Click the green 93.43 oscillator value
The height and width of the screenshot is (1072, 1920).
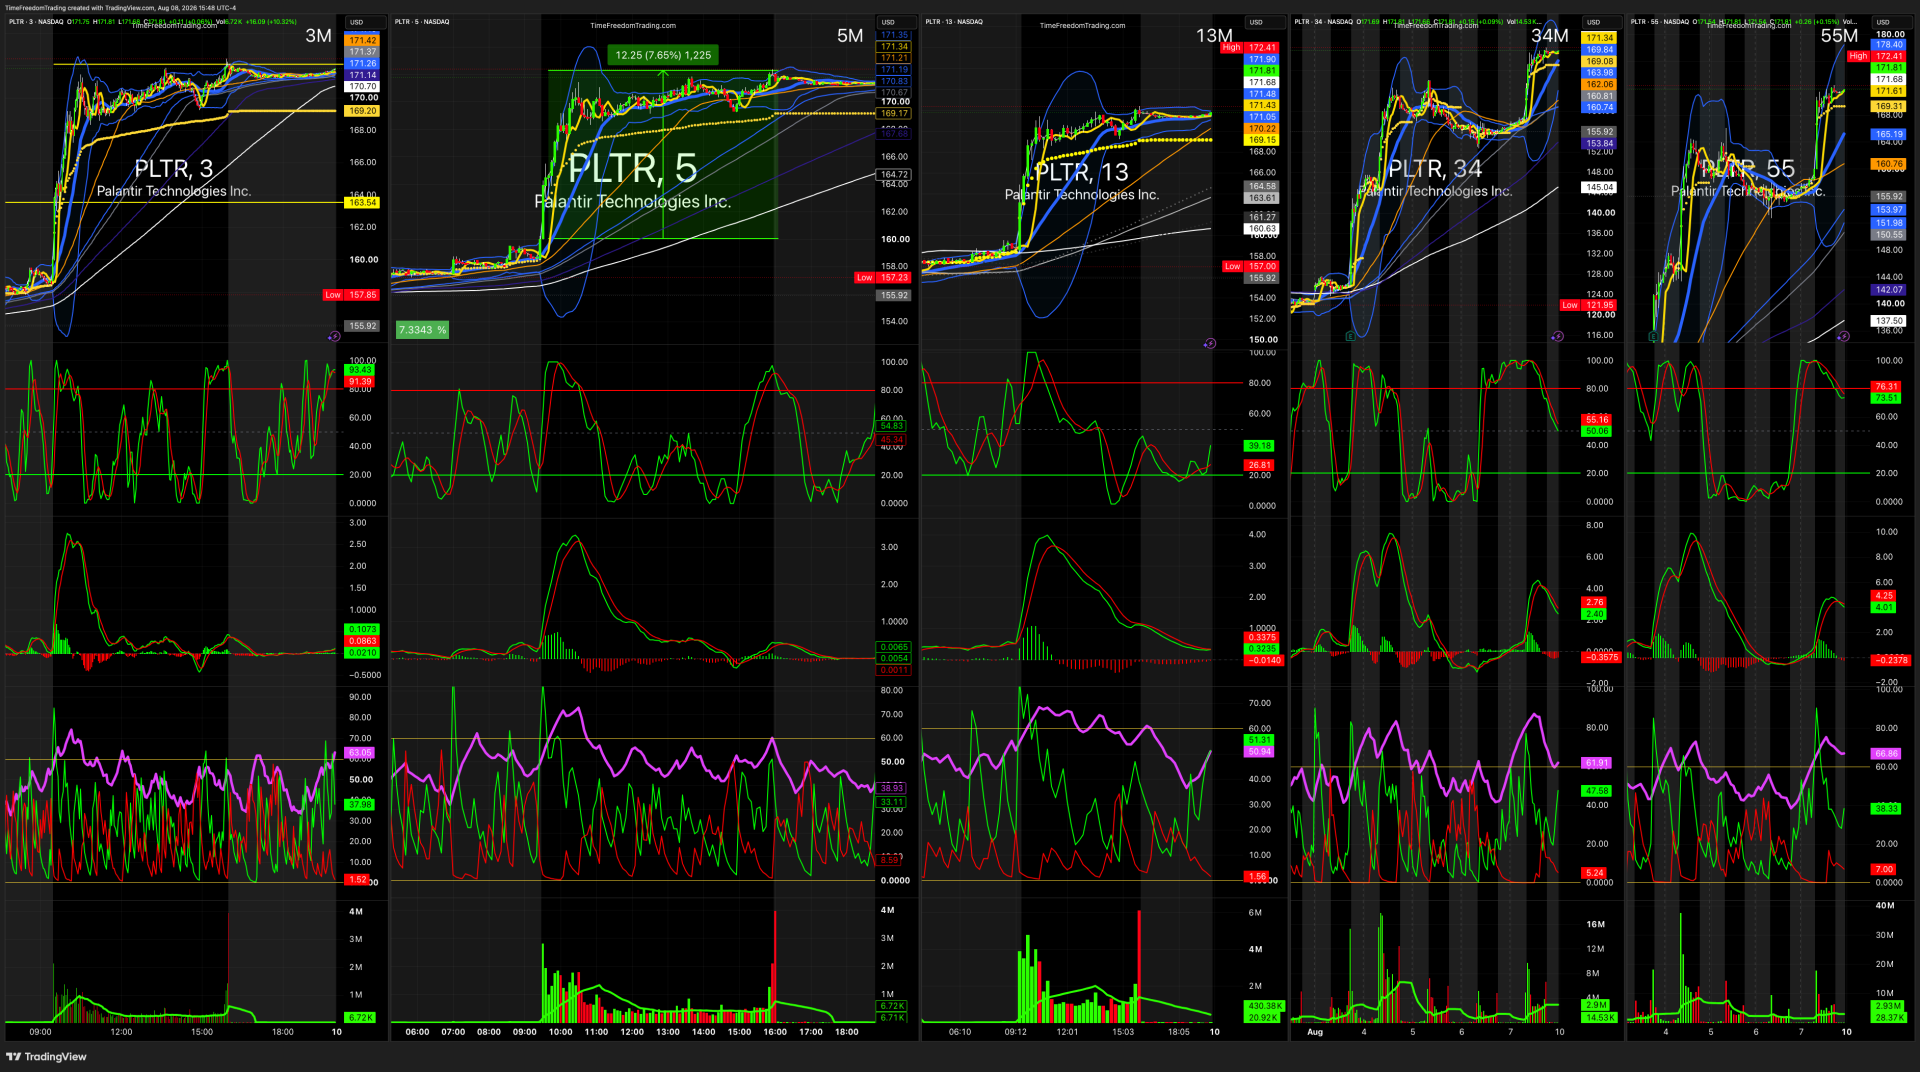coord(360,370)
